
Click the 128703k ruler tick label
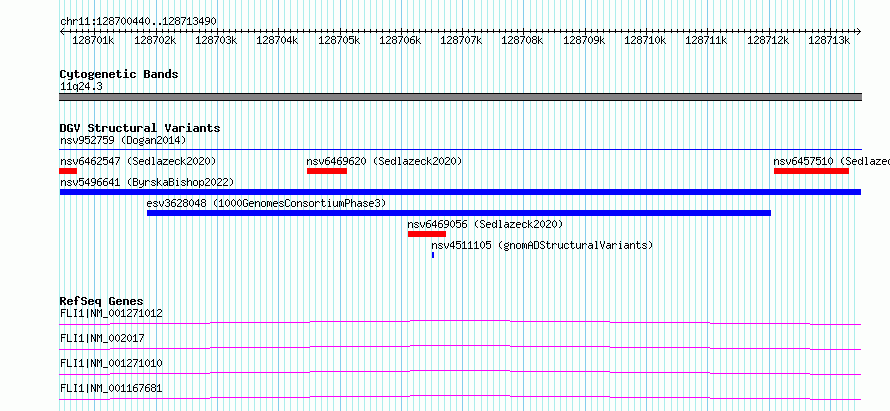click(216, 40)
